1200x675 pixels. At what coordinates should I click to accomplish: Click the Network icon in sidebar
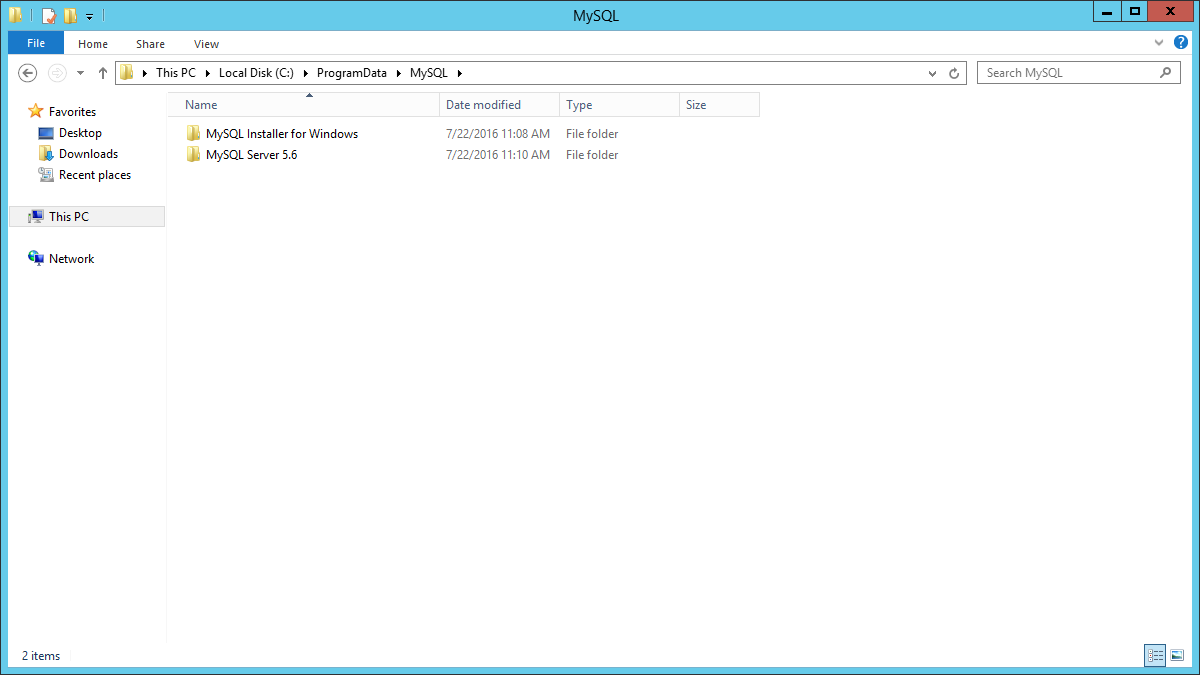[x=36, y=258]
